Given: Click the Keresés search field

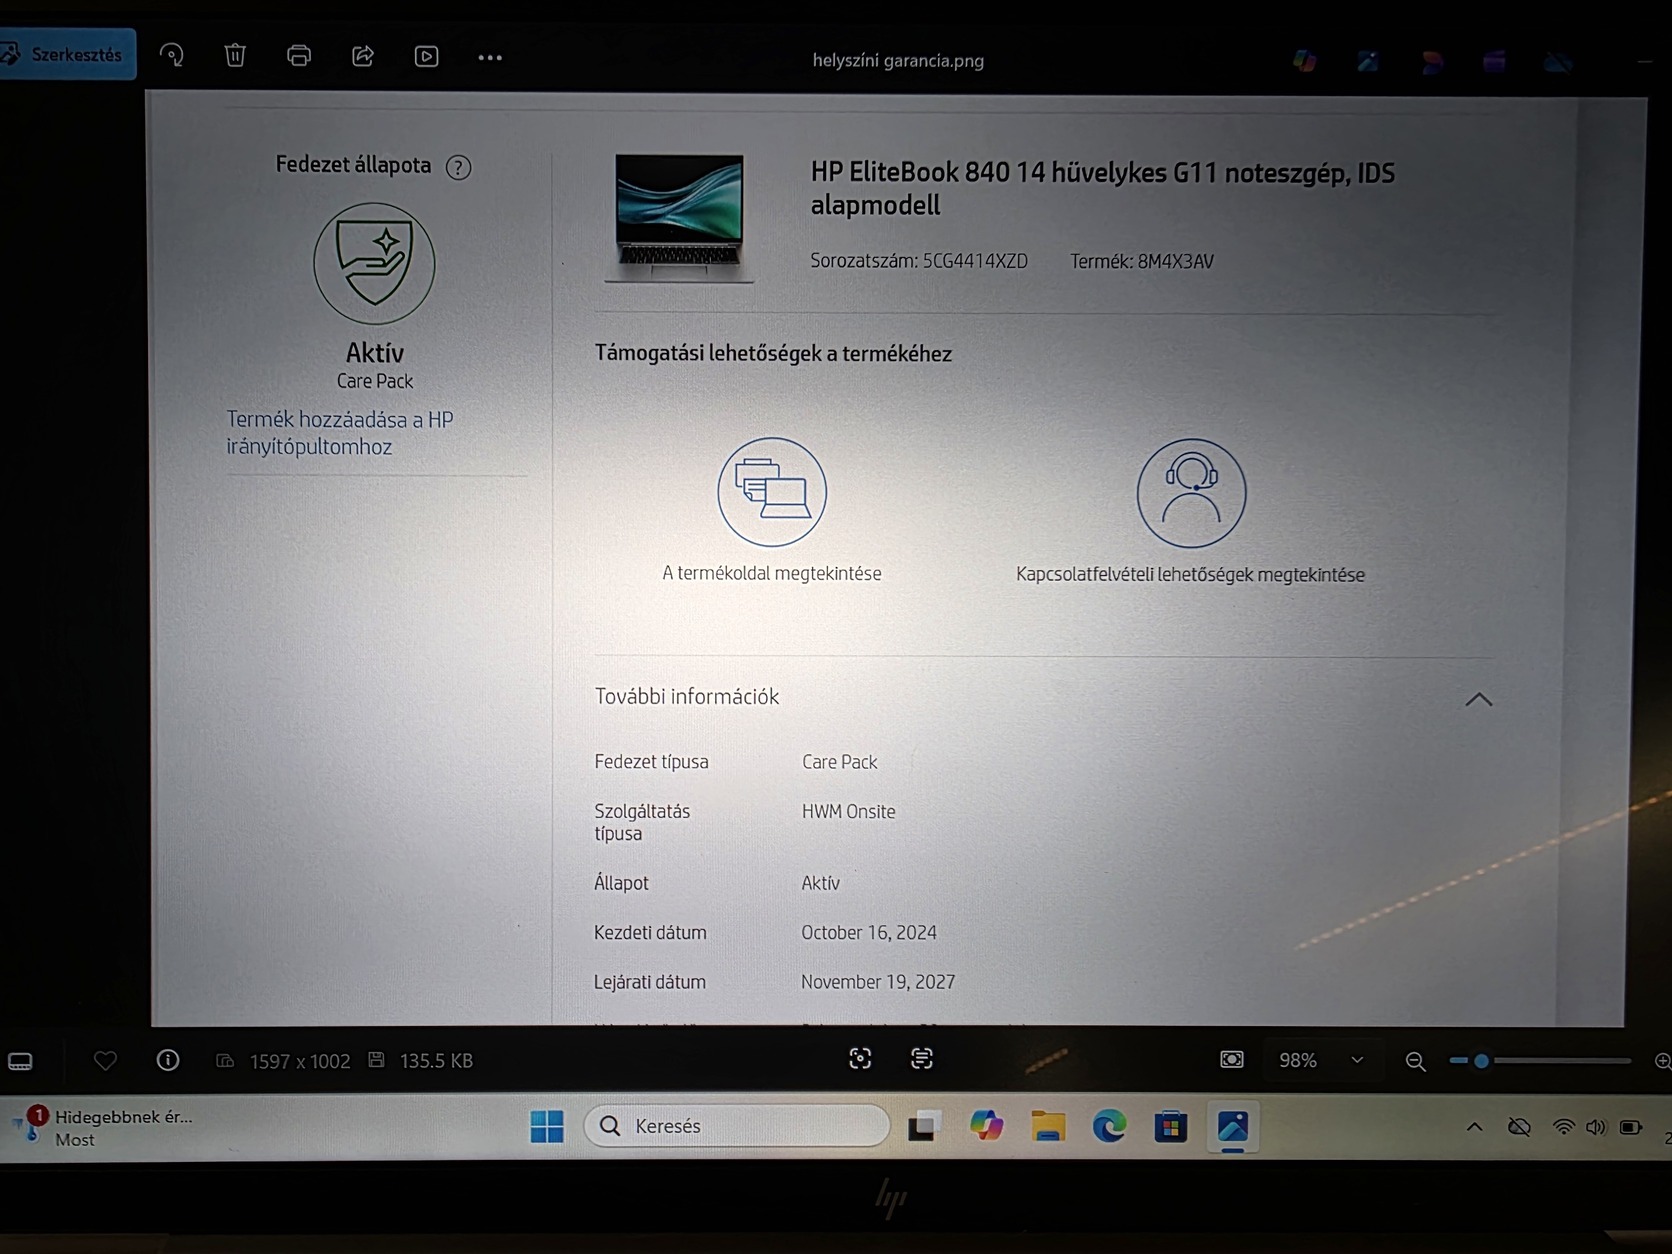Looking at the screenshot, I should coord(737,1125).
